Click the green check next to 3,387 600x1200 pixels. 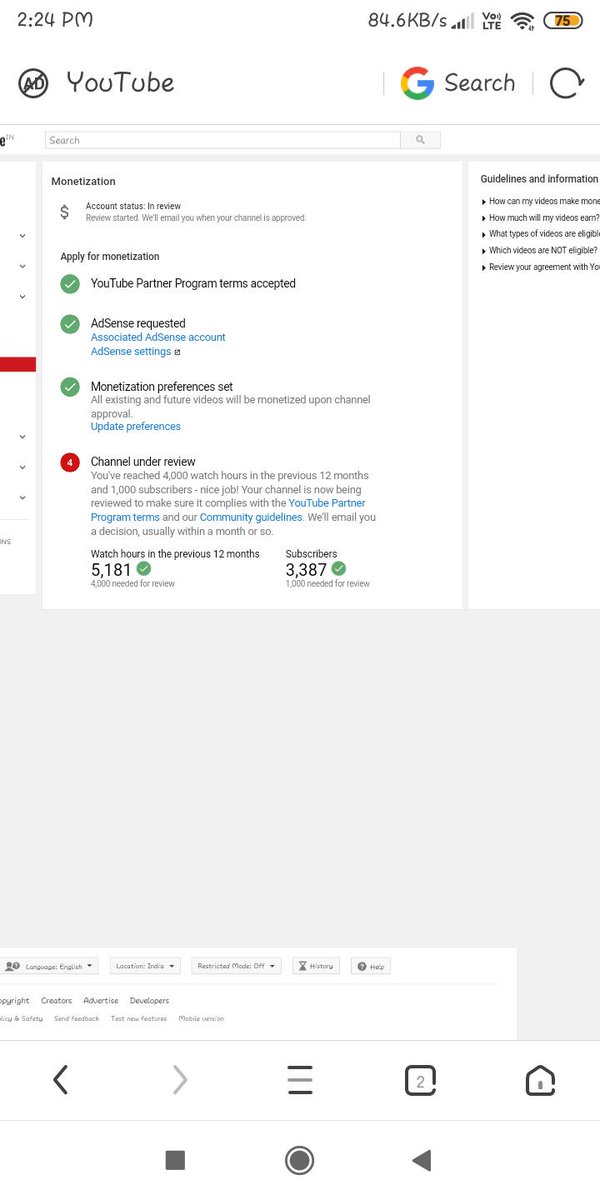[x=339, y=569]
